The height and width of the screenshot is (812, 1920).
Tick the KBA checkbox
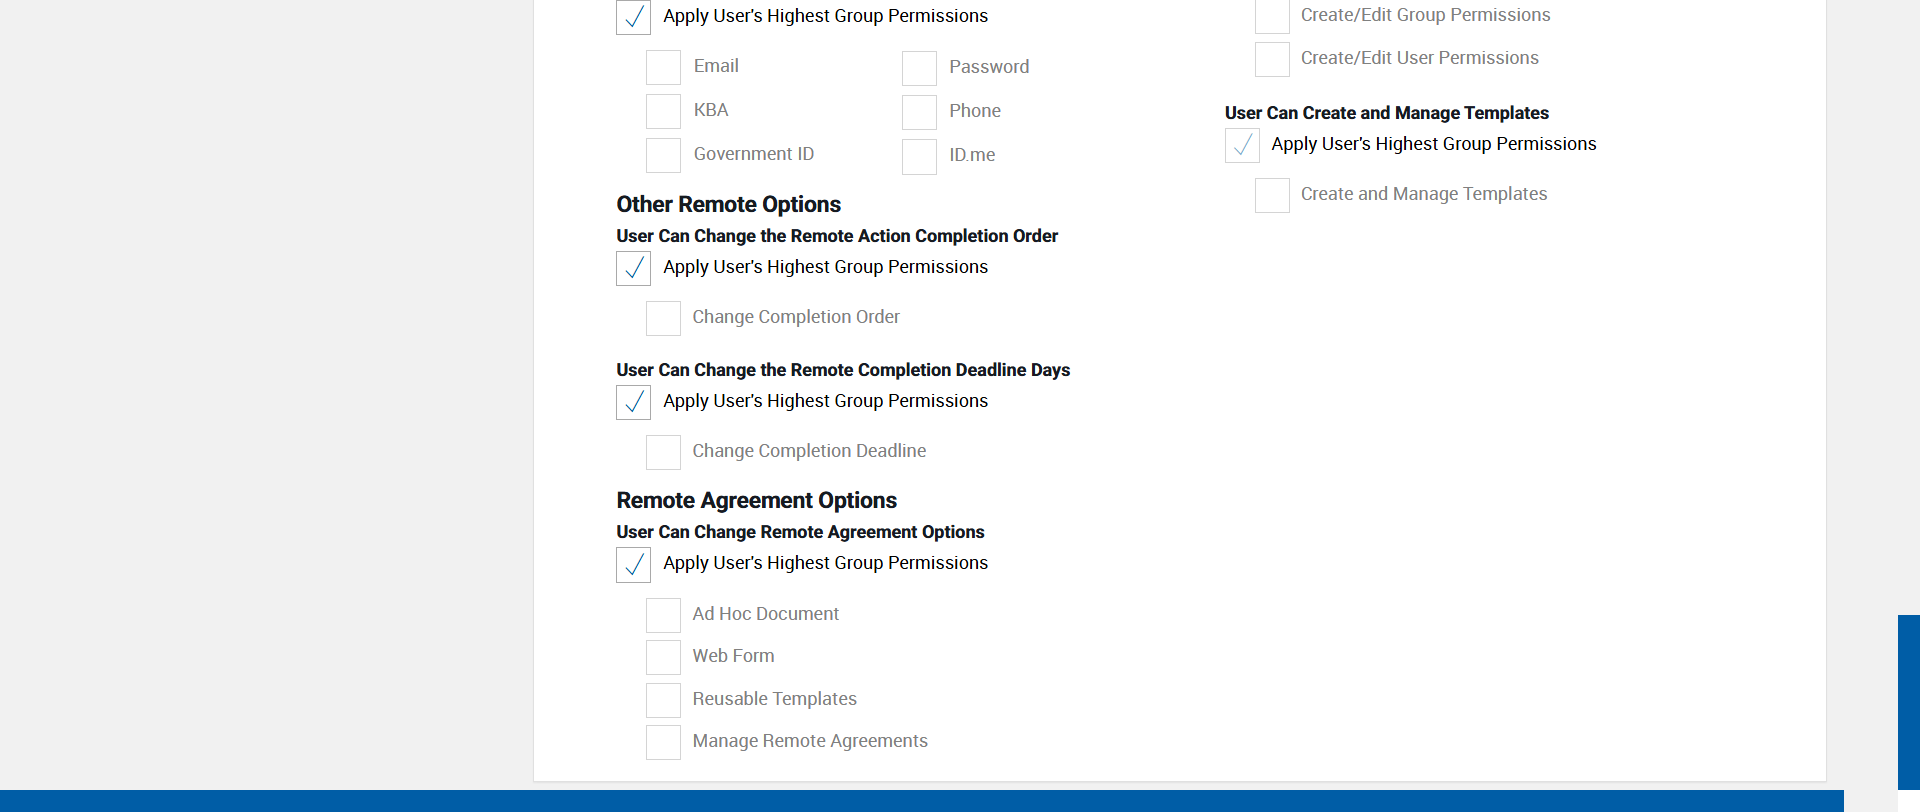pyautogui.click(x=663, y=111)
